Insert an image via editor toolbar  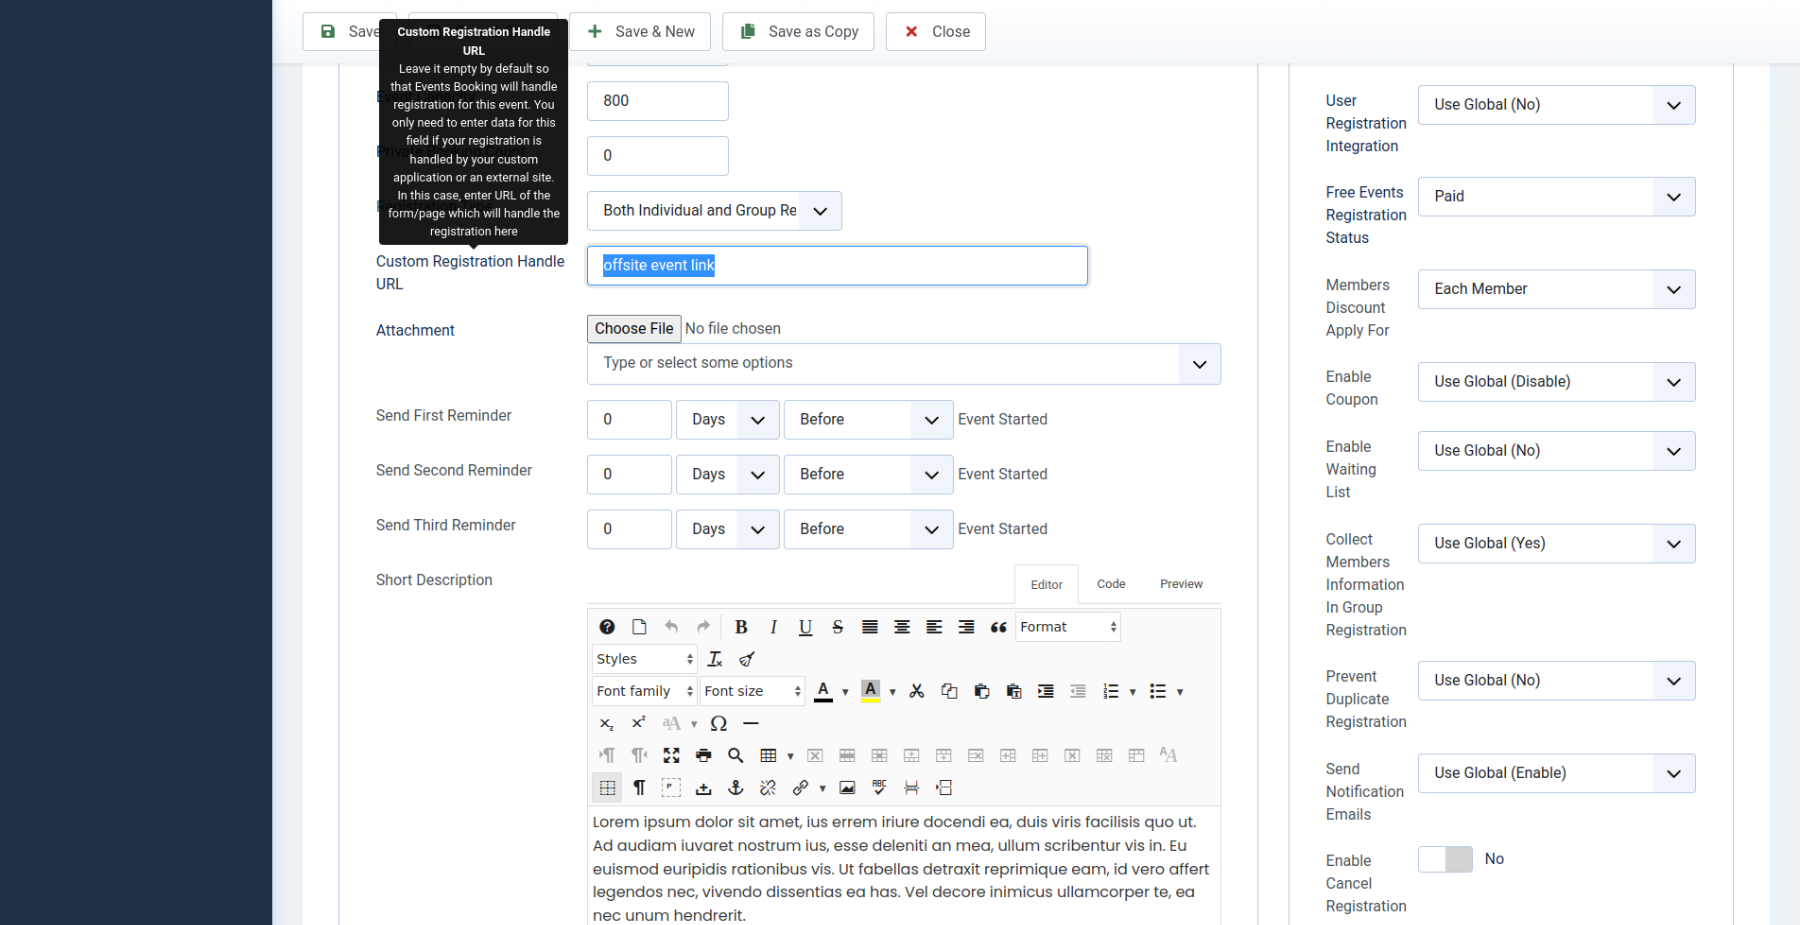coord(847,788)
